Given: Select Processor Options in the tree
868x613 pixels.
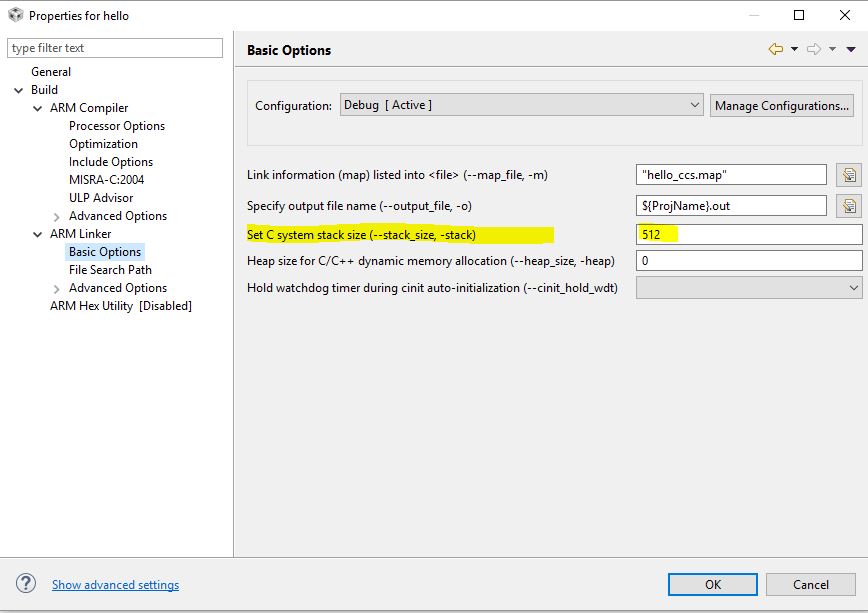Looking at the screenshot, I should [117, 126].
